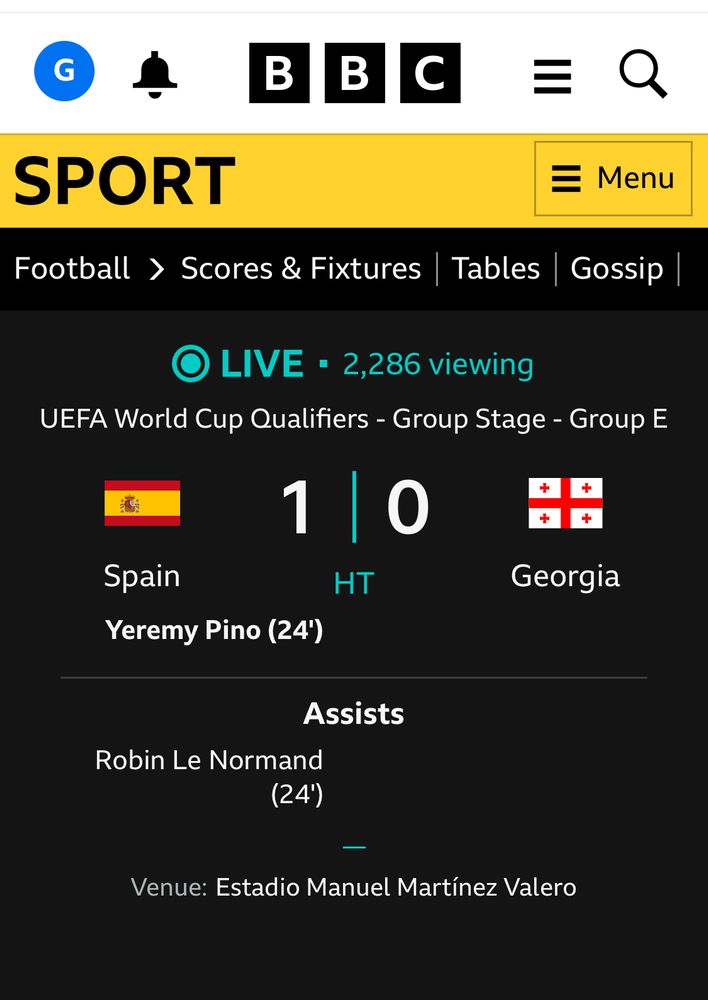This screenshot has width=708, height=1000.
Task: Open the Scores & Fixtures tab
Action: [301, 268]
